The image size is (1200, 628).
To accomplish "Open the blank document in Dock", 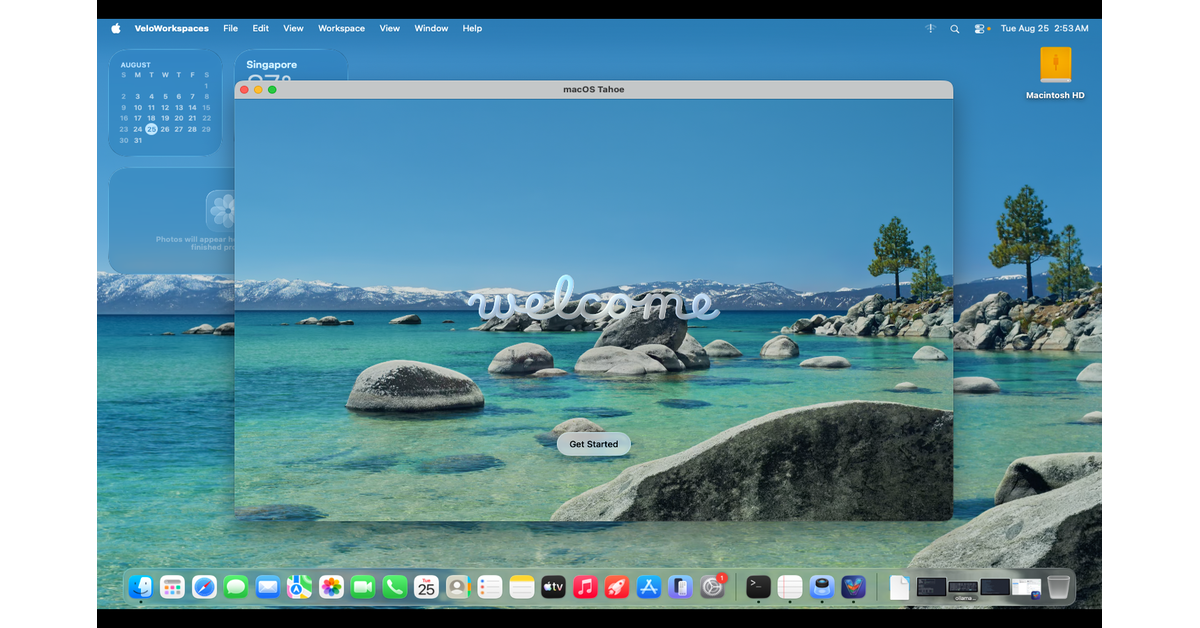I will (x=899, y=587).
